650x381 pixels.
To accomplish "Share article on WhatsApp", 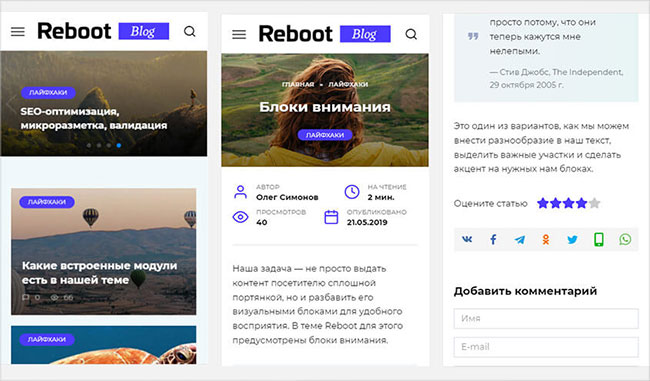I will pyautogui.click(x=625, y=239).
